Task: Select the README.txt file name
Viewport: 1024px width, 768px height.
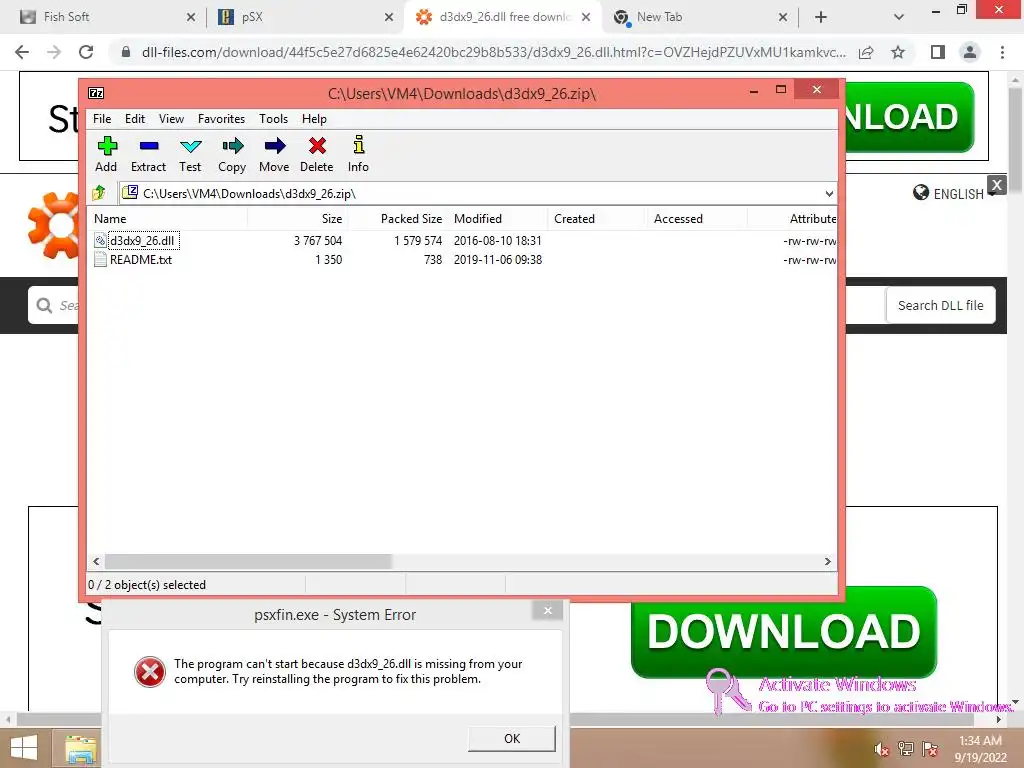Action: click(x=141, y=259)
